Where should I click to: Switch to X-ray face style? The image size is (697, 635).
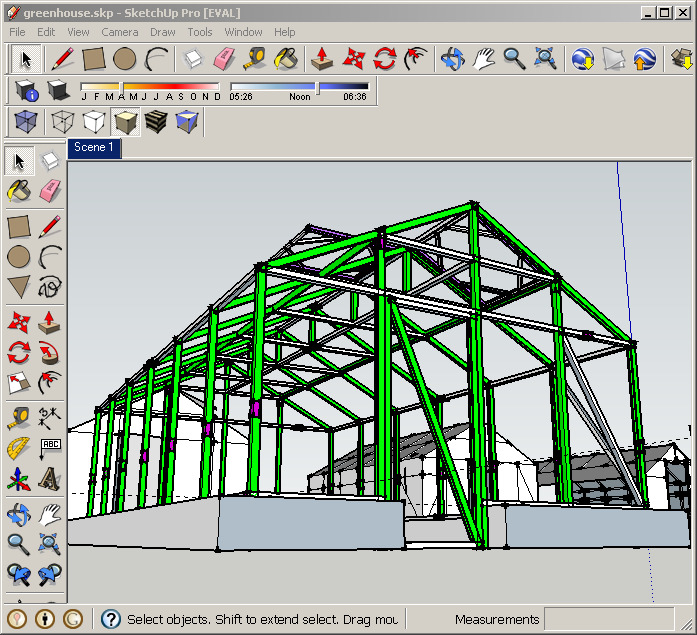[x=26, y=123]
